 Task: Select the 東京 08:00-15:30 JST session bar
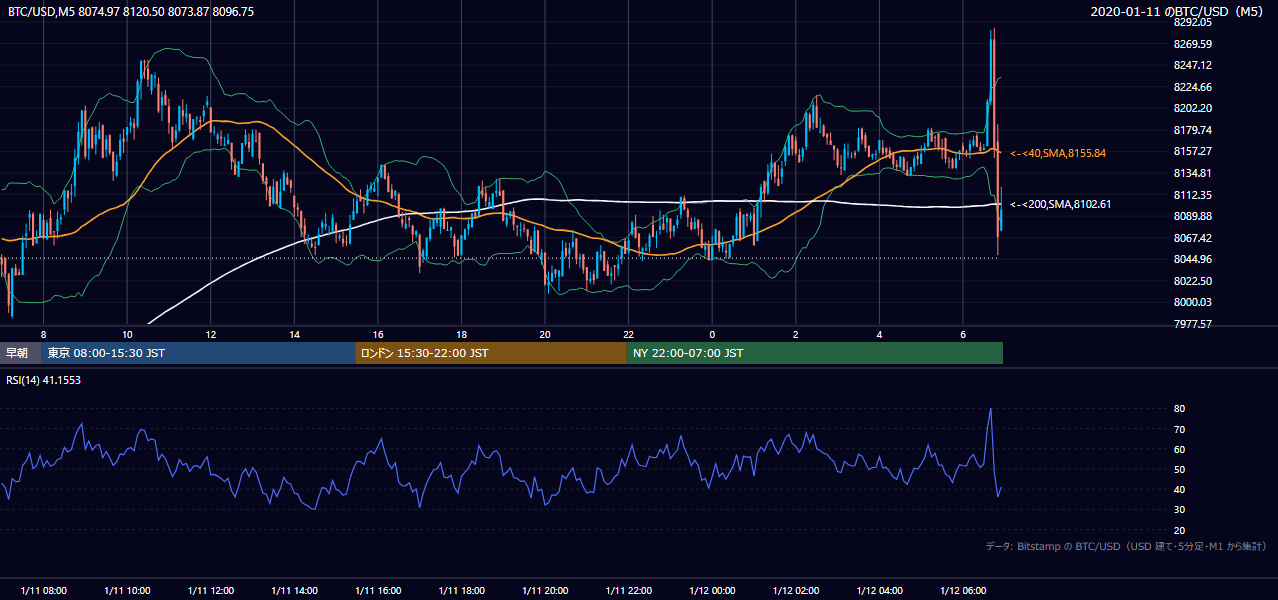point(198,353)
